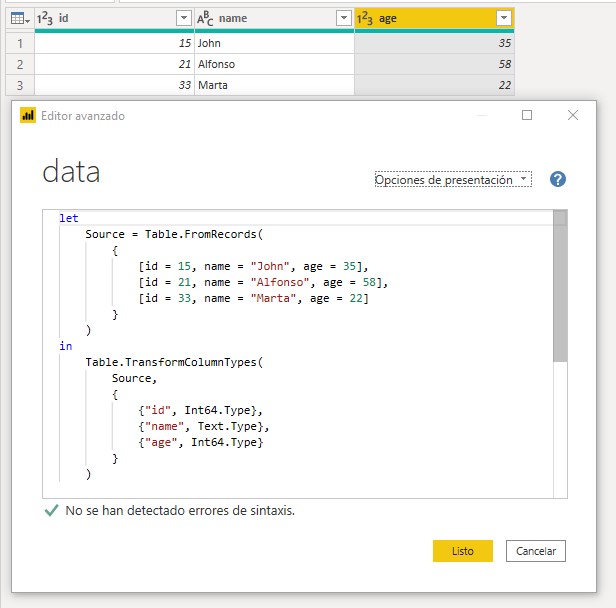The image size is (616, 608).
Task: Click the Table.TransformColumnTypes( code line
Action: [174, 362]
